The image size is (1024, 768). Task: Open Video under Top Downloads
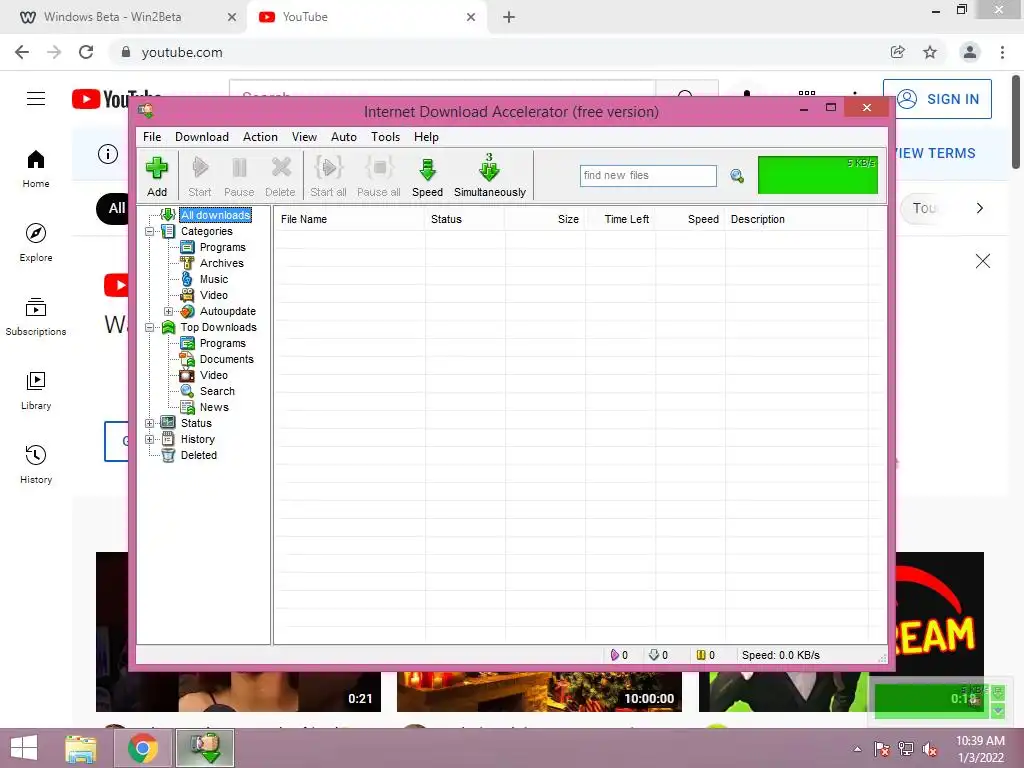coord(214,375)
